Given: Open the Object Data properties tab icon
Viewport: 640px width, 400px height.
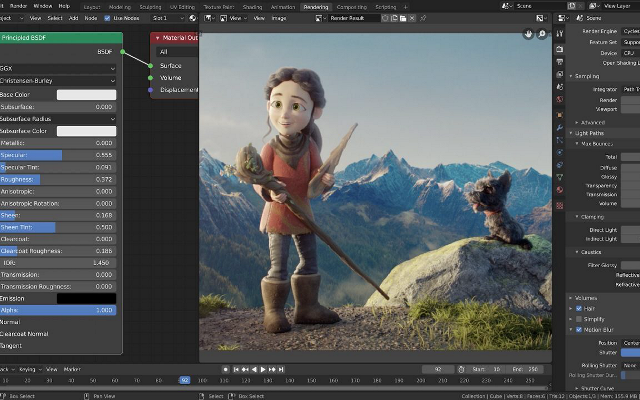Looking at the screenshot, I should point(560,177).
